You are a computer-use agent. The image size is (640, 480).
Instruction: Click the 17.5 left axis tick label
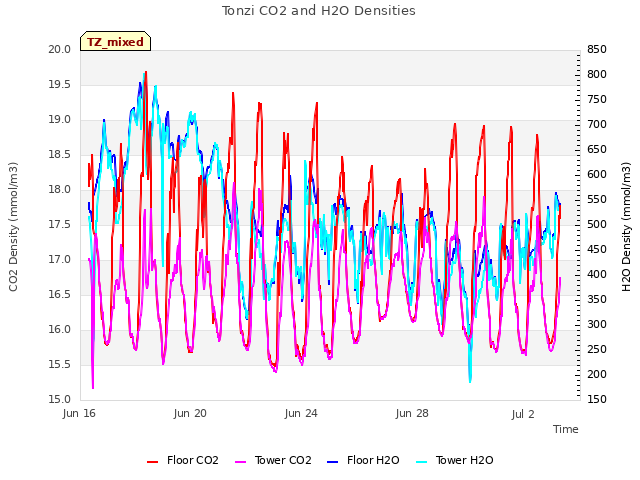coord(60,224)
